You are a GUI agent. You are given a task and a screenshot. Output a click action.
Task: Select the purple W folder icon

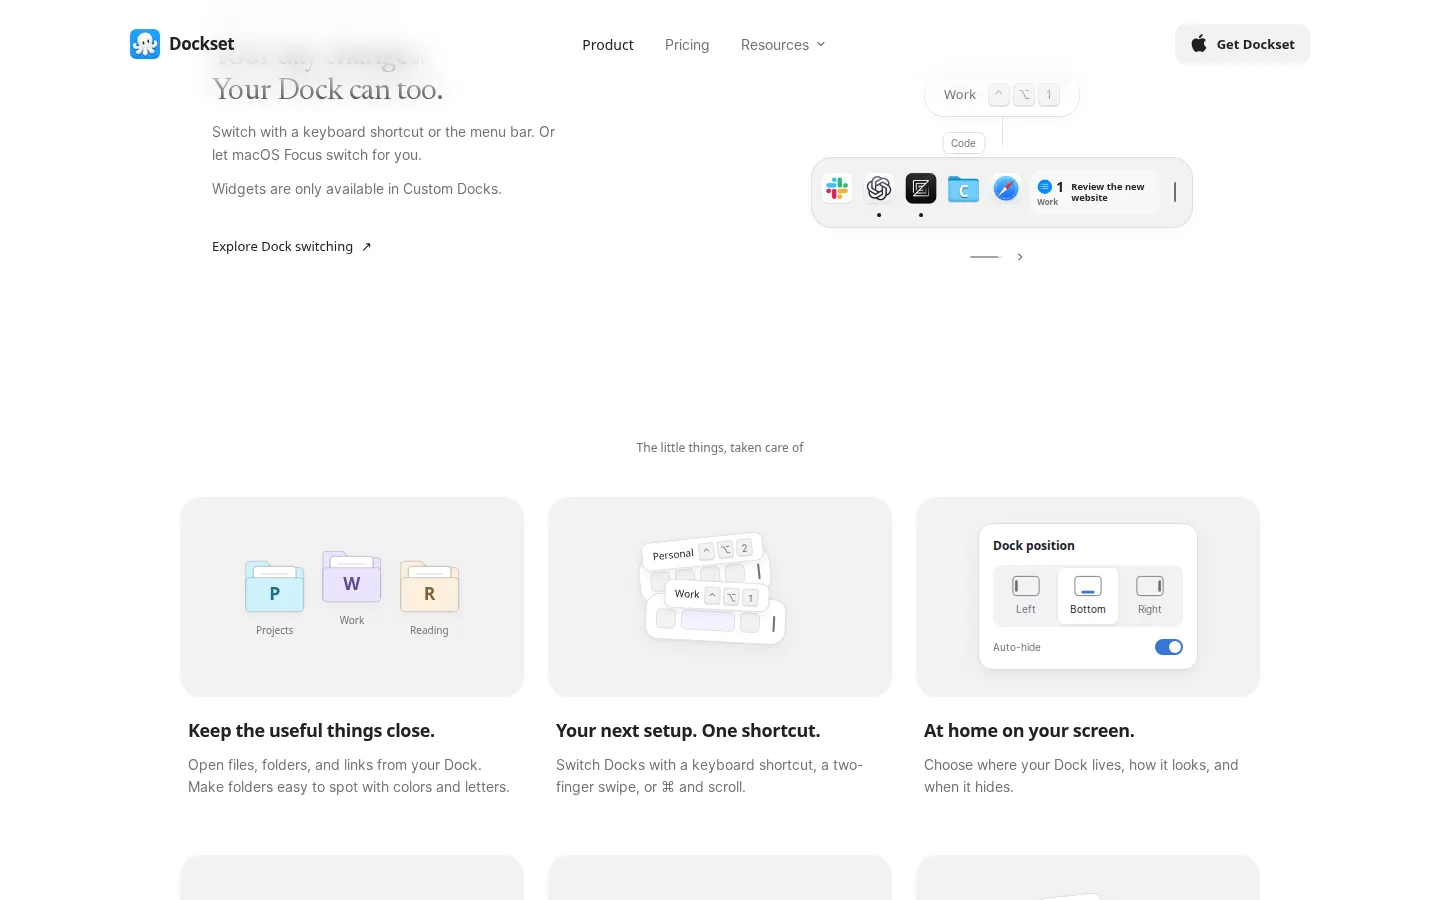tap(352, 577)
